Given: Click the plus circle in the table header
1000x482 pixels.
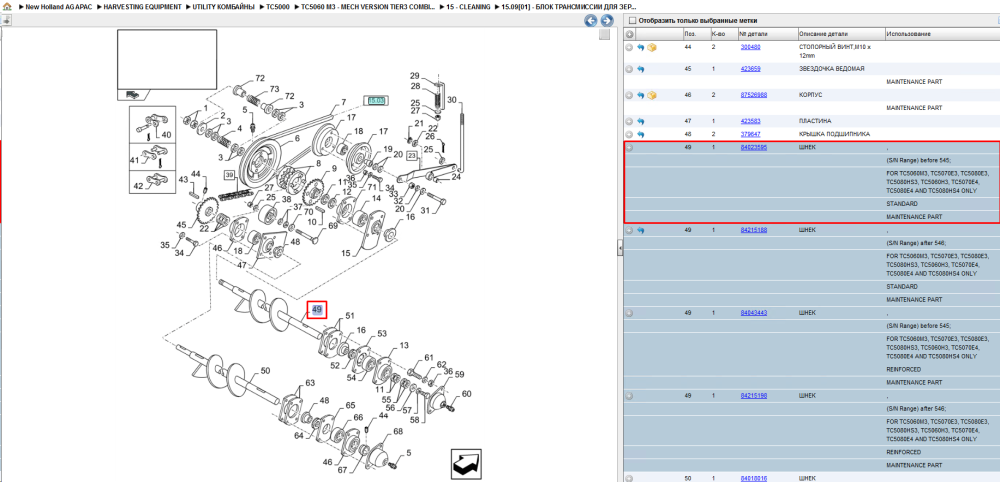Looking at the screenshot, I should tap(629, 34).
